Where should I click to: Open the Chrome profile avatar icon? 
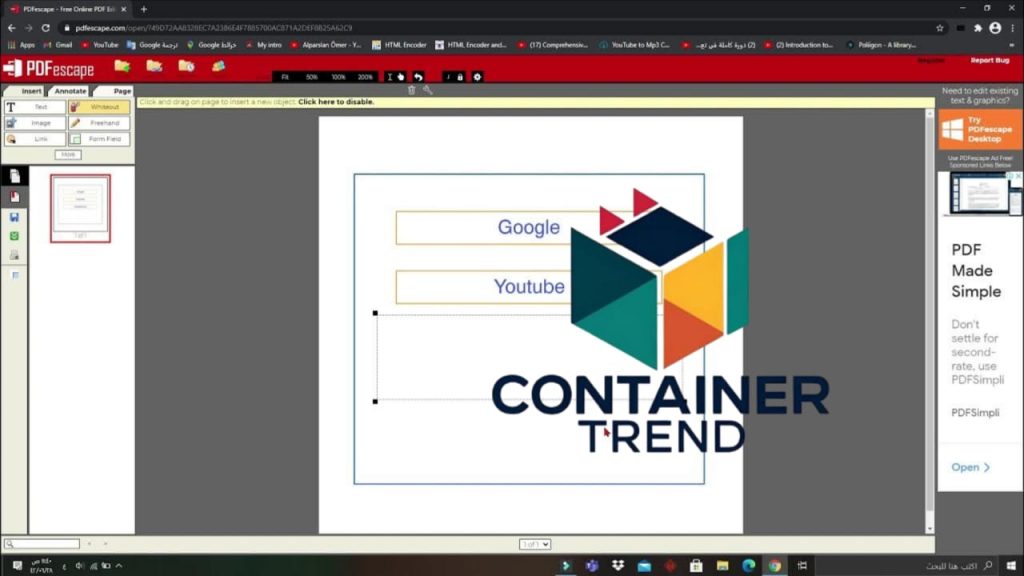(995, 28)
